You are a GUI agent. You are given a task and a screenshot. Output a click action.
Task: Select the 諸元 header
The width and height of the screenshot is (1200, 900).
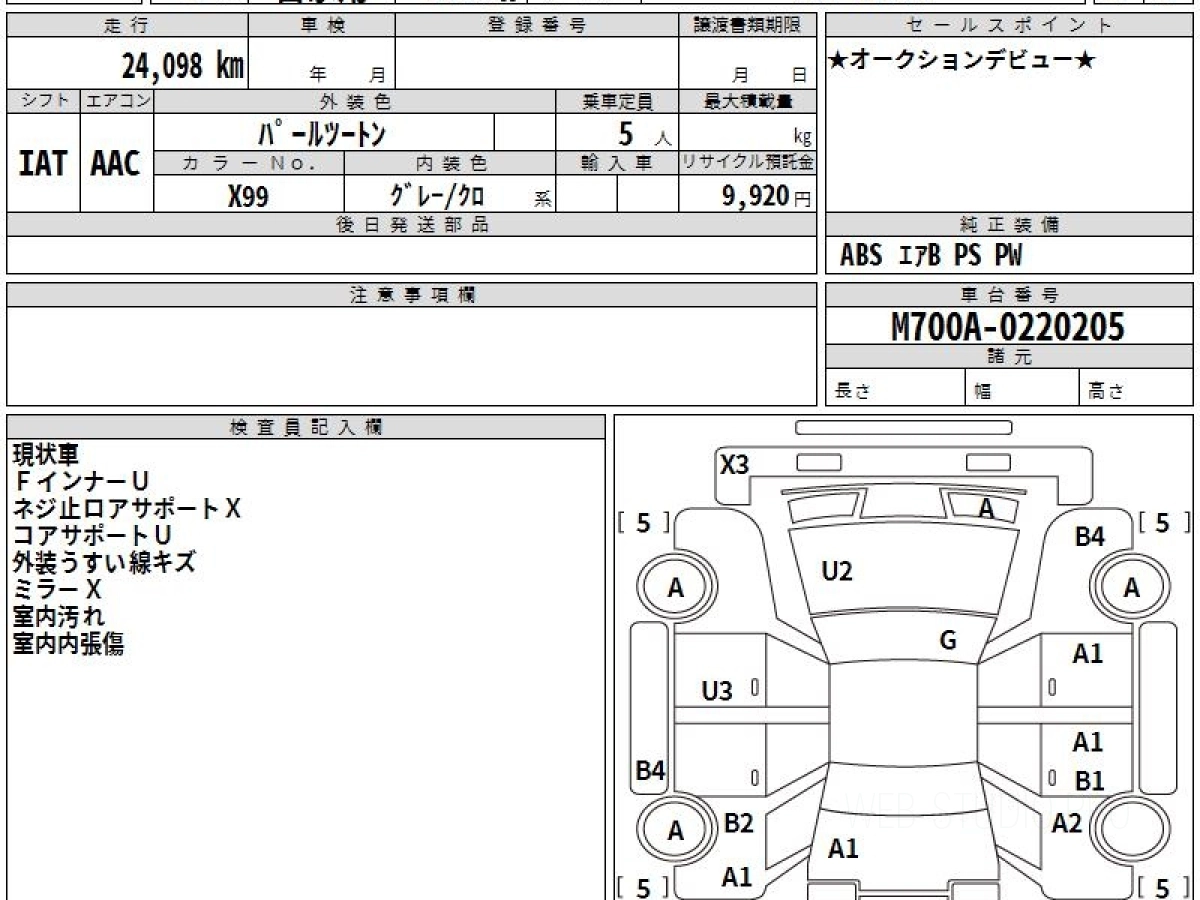[1009, 357]
